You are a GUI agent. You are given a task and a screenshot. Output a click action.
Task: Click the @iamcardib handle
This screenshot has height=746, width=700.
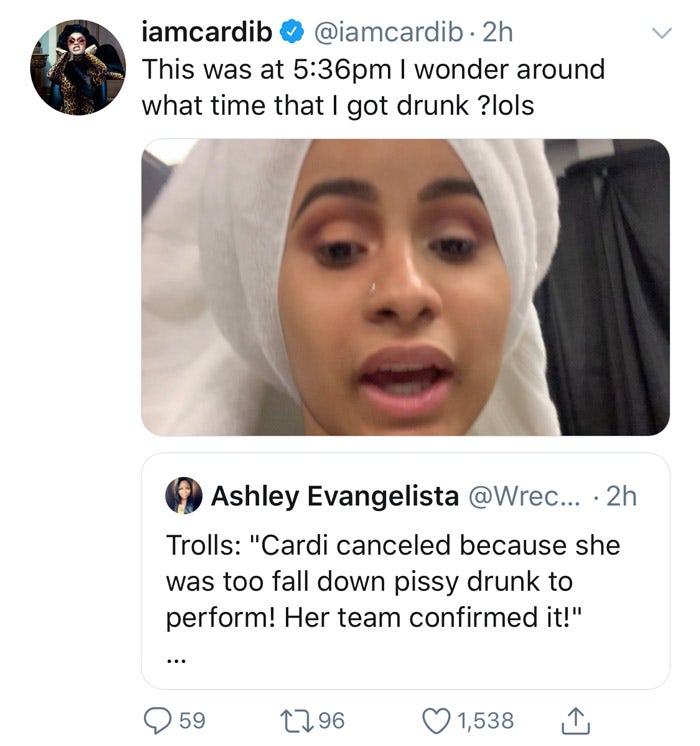(385, 34)
